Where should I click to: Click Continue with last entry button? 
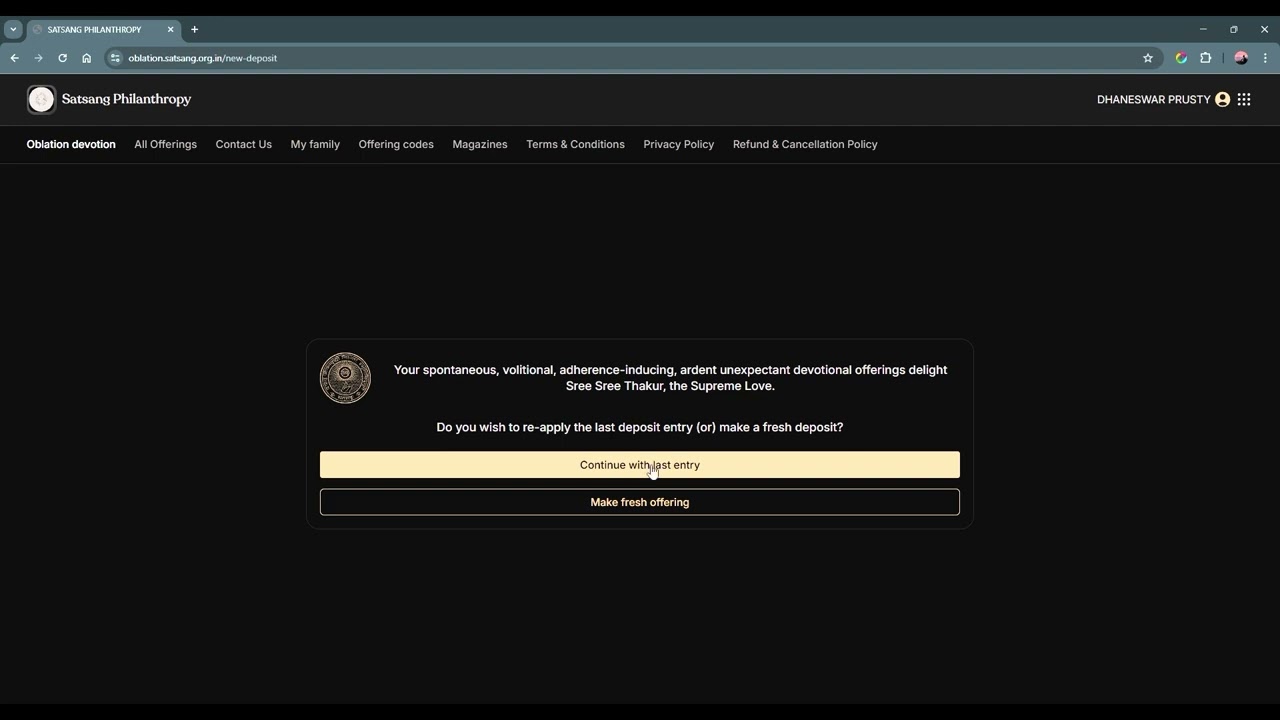640,465
